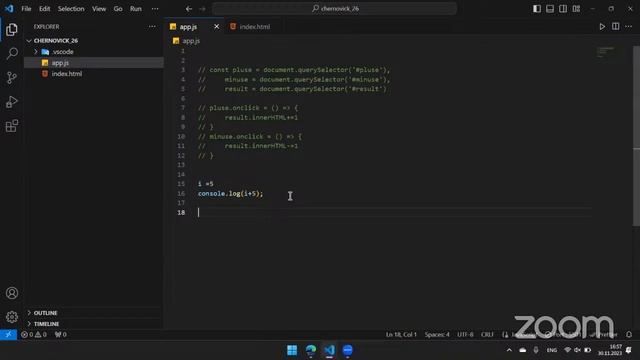
Task: Click the ports forwarded indicator in the status bar
Action: (60, 335)
